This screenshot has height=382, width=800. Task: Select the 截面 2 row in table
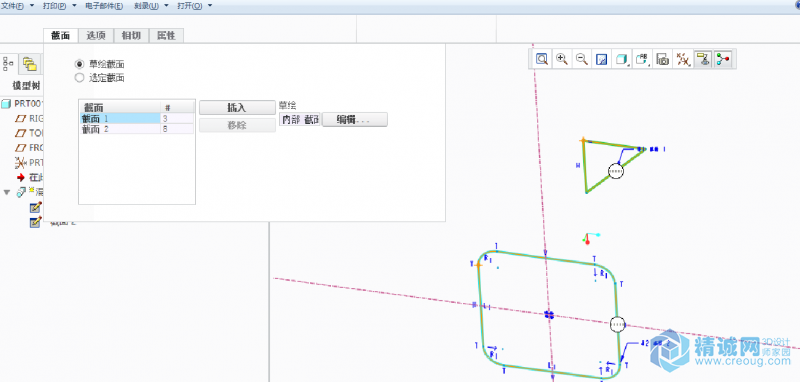(x=137, y=129)
